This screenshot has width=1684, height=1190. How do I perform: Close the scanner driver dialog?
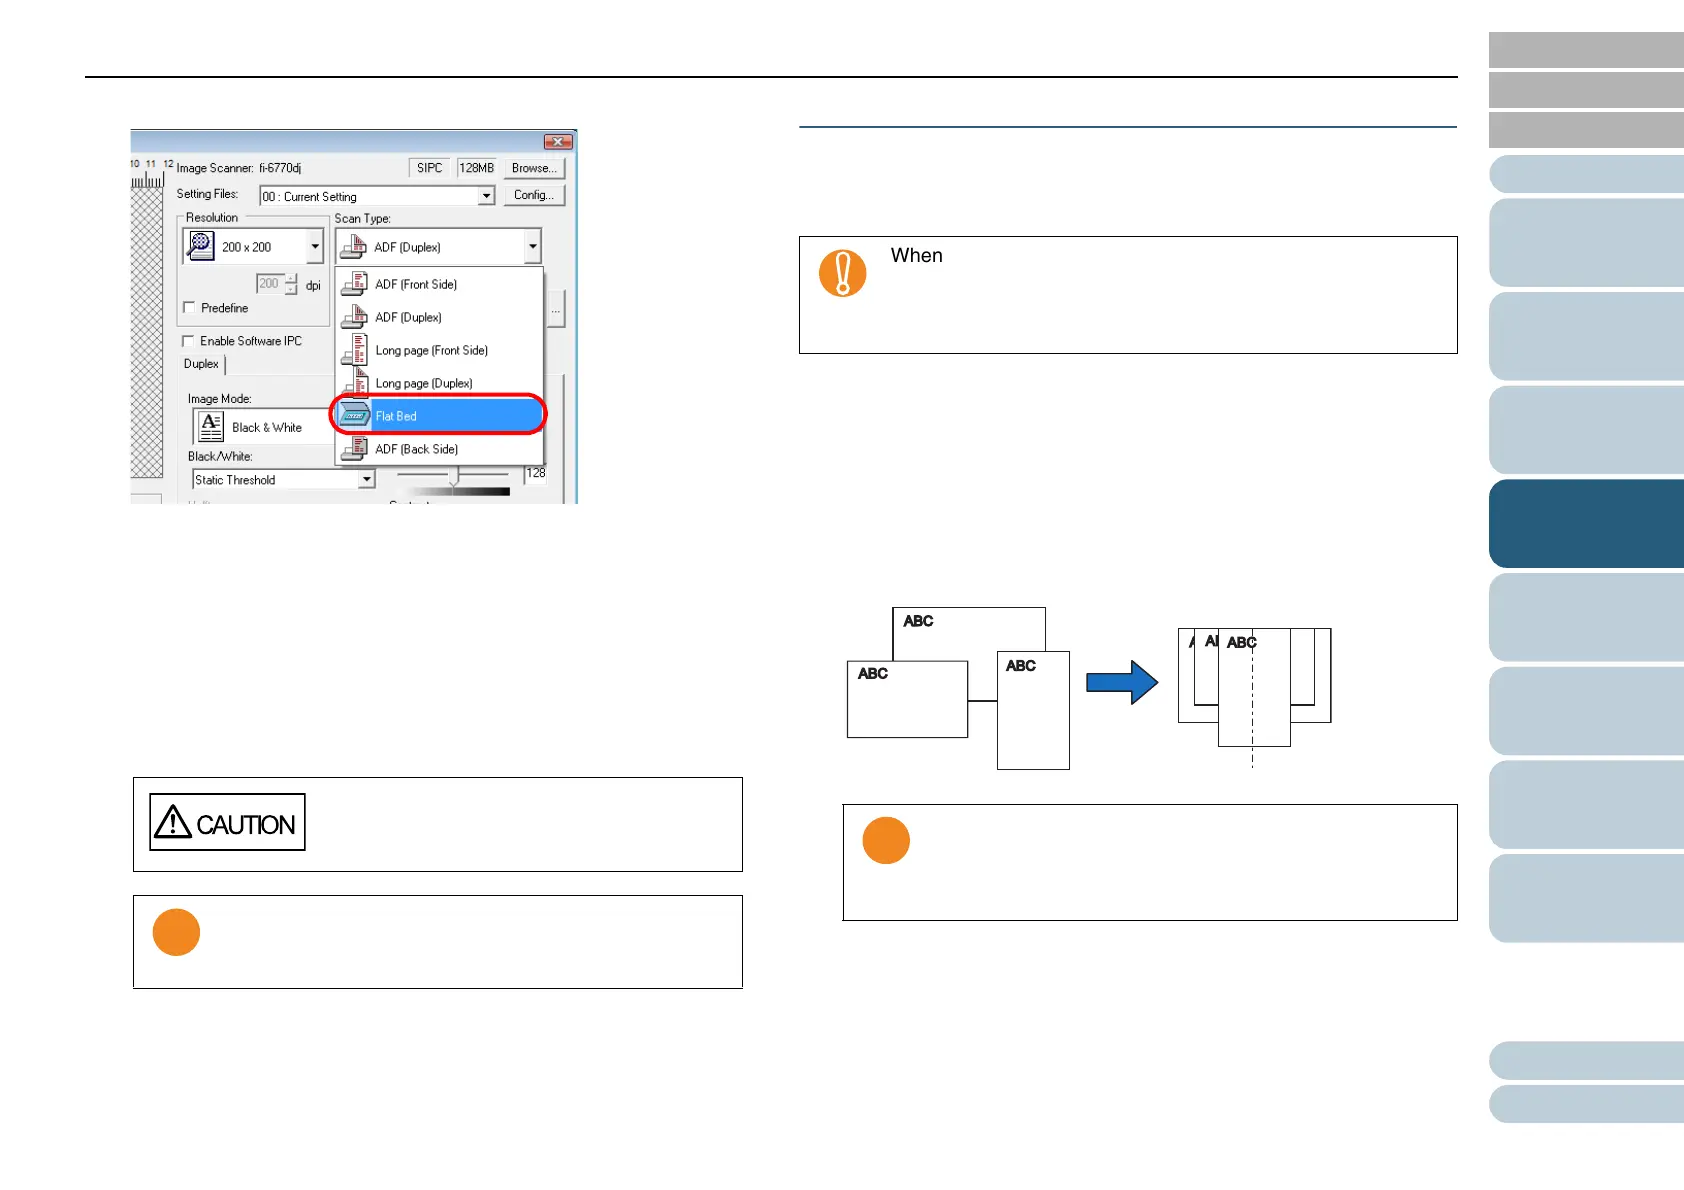coord(558,141)
